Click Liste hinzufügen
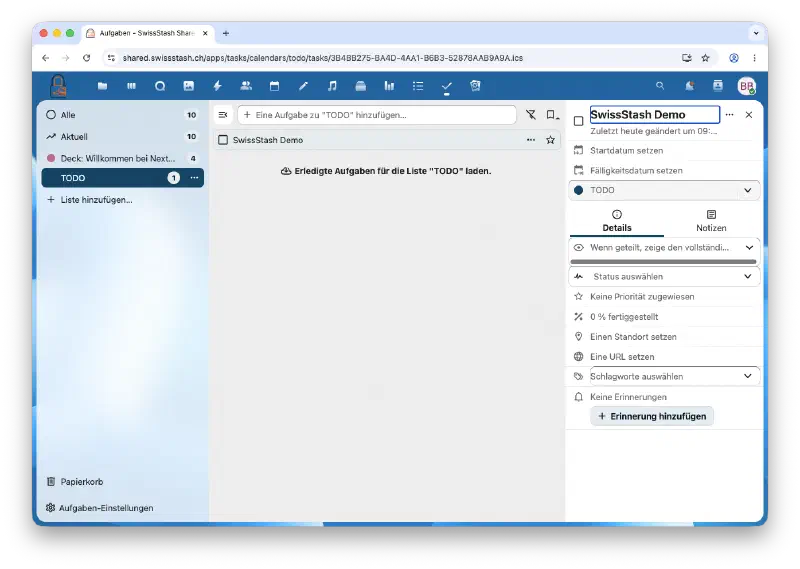Viewport: 800px width, 569px height. click(x=122, y=200)
